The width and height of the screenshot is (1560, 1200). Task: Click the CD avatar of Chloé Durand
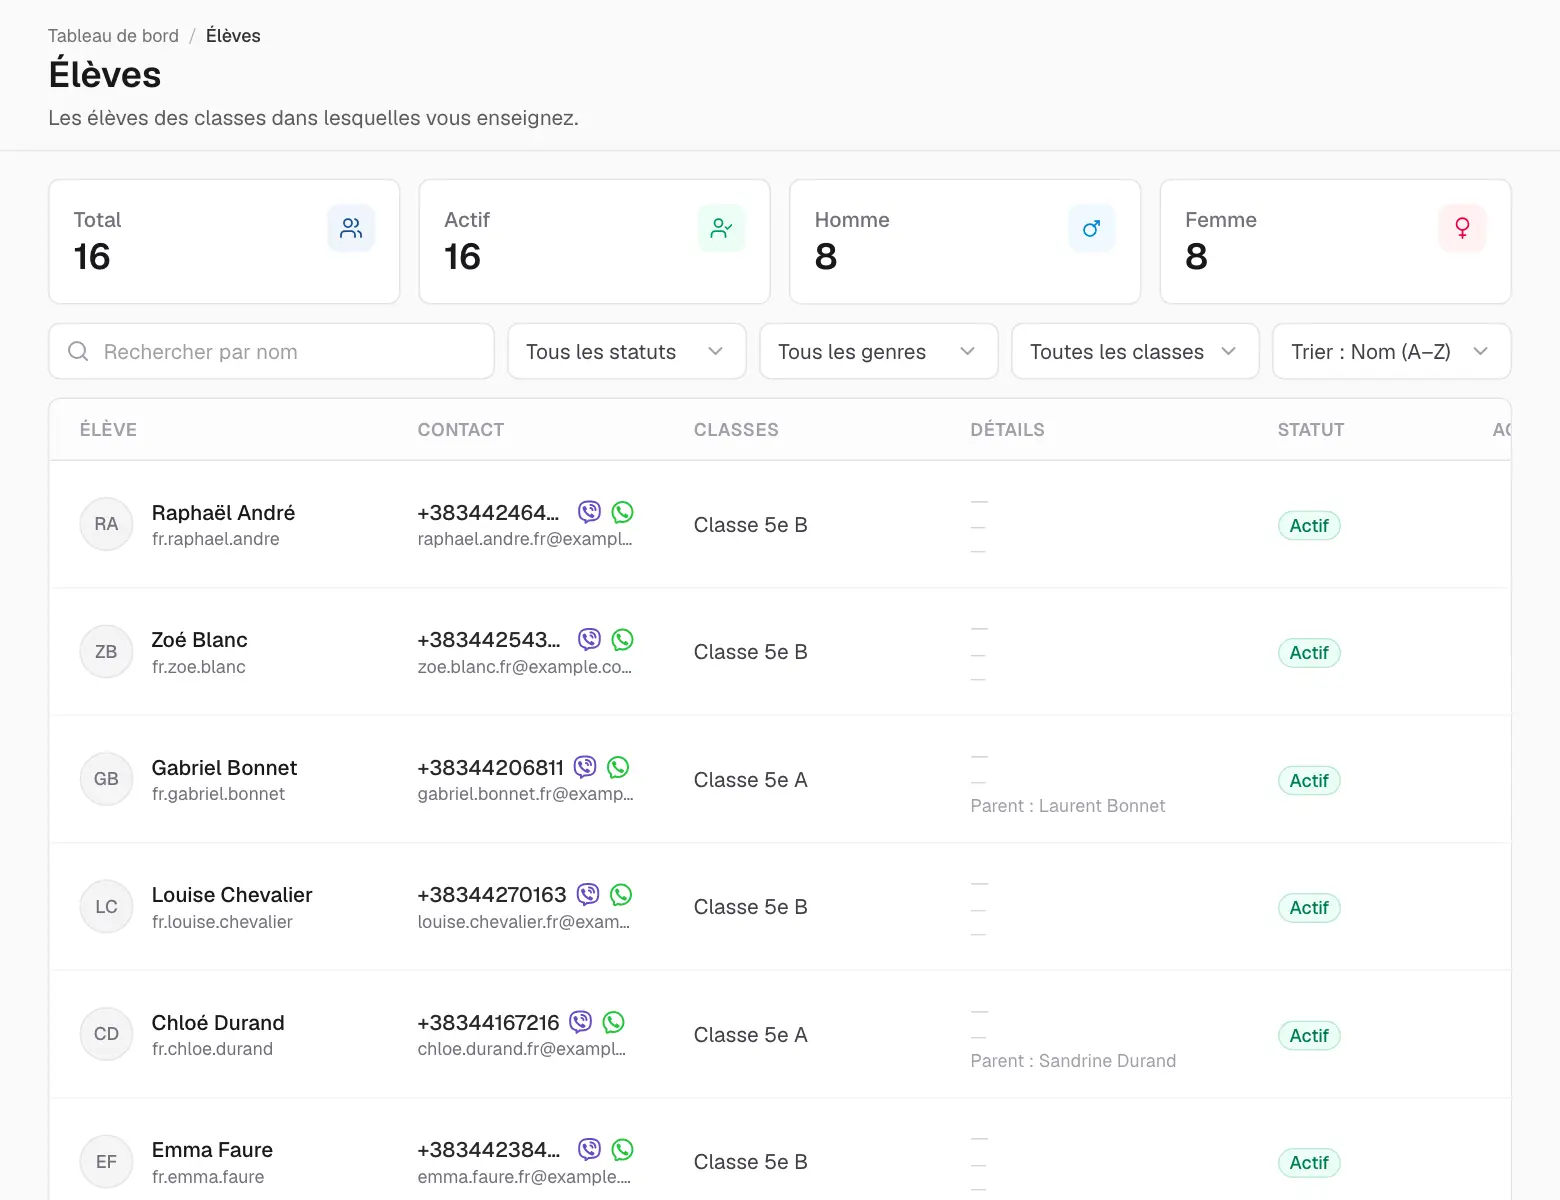[x=106, y=1034]
